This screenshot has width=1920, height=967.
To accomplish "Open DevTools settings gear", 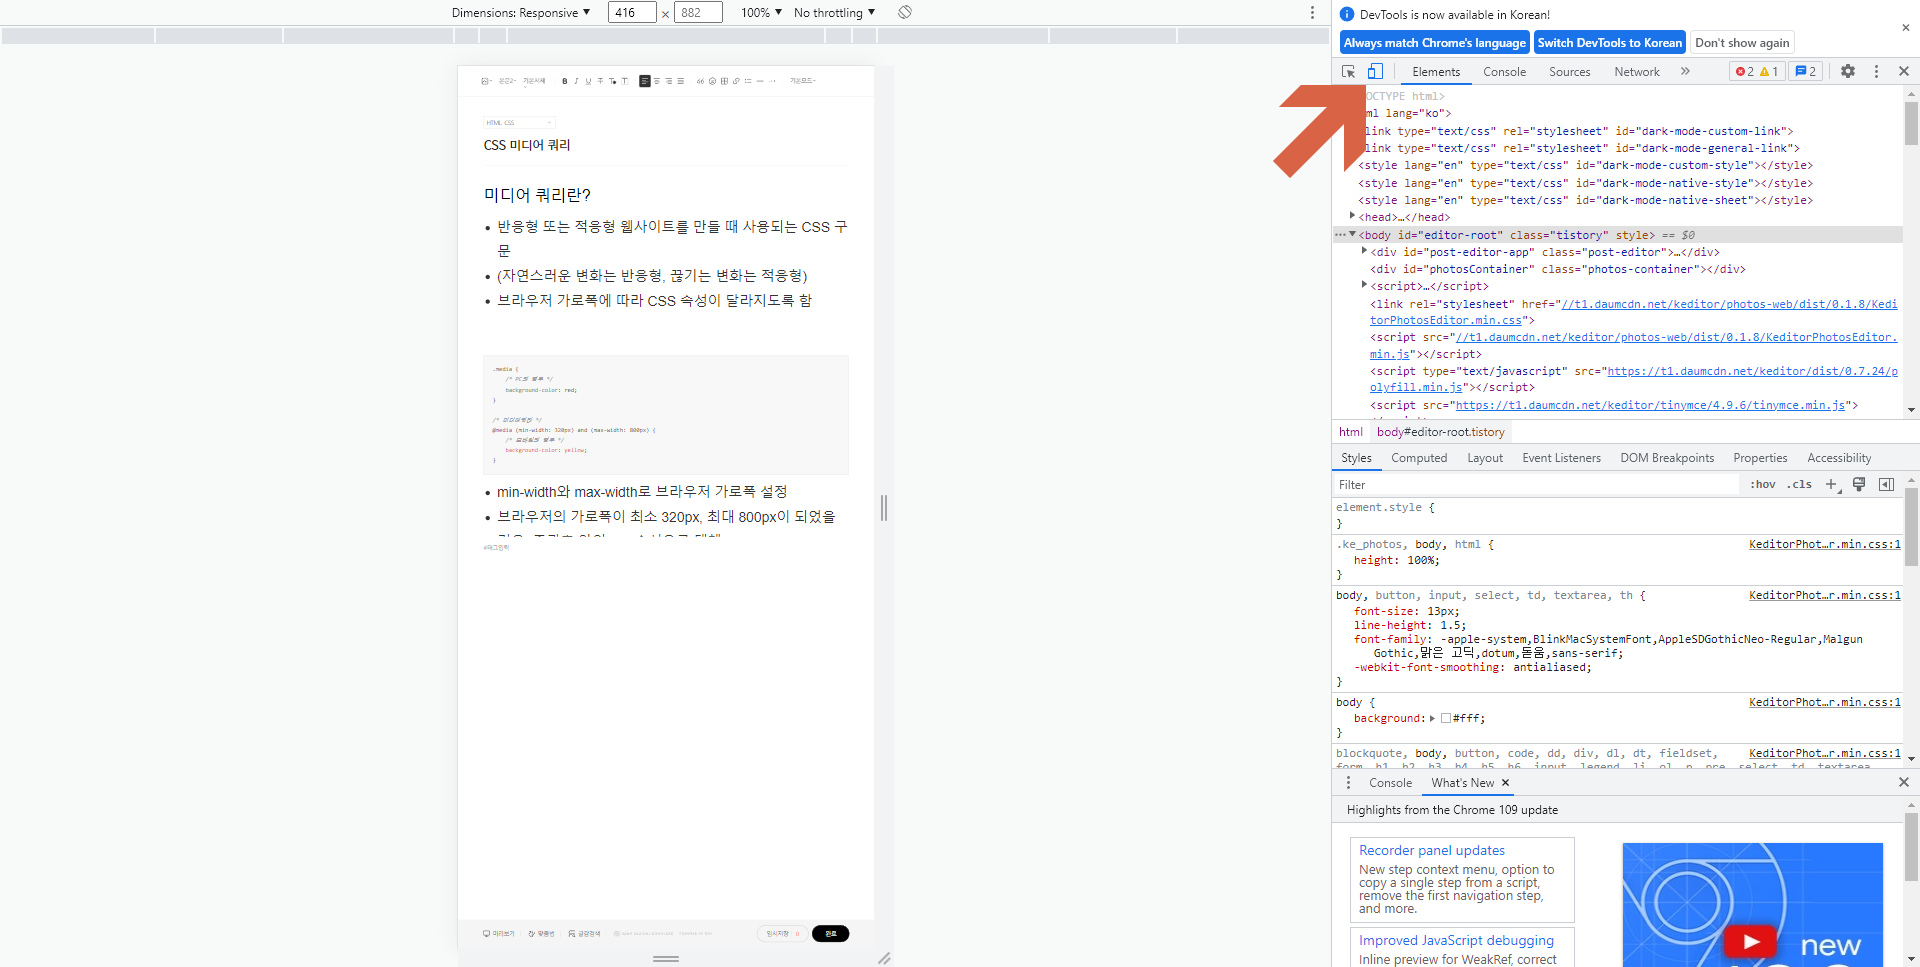I will [x=1848, y=71].
